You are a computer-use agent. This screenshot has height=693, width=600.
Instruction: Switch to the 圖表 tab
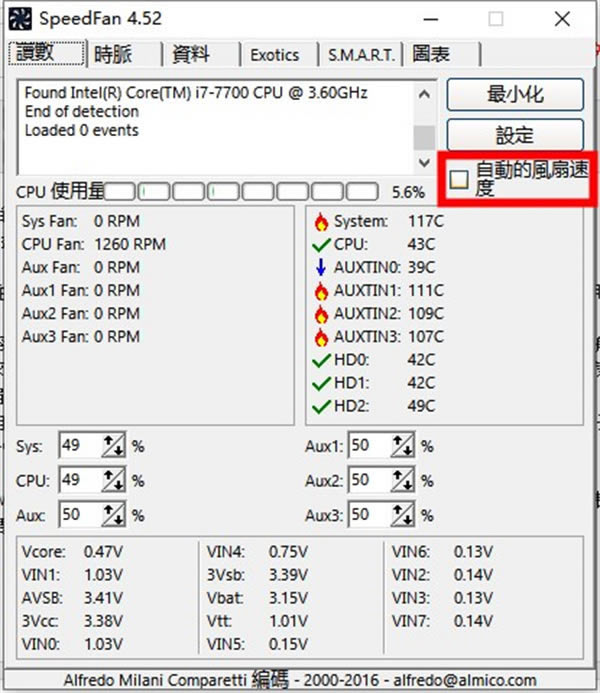pyautogui.click(x=442, y=55)
